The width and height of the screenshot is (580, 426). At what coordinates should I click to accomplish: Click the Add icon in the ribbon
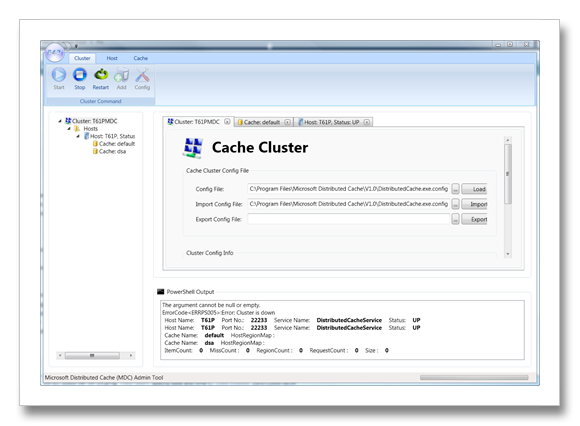pos(121,75)
